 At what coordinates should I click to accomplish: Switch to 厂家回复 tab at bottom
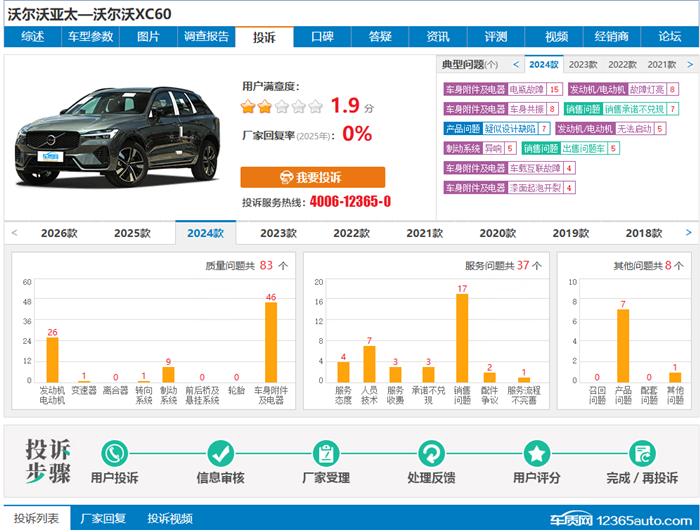pos(103,519)
